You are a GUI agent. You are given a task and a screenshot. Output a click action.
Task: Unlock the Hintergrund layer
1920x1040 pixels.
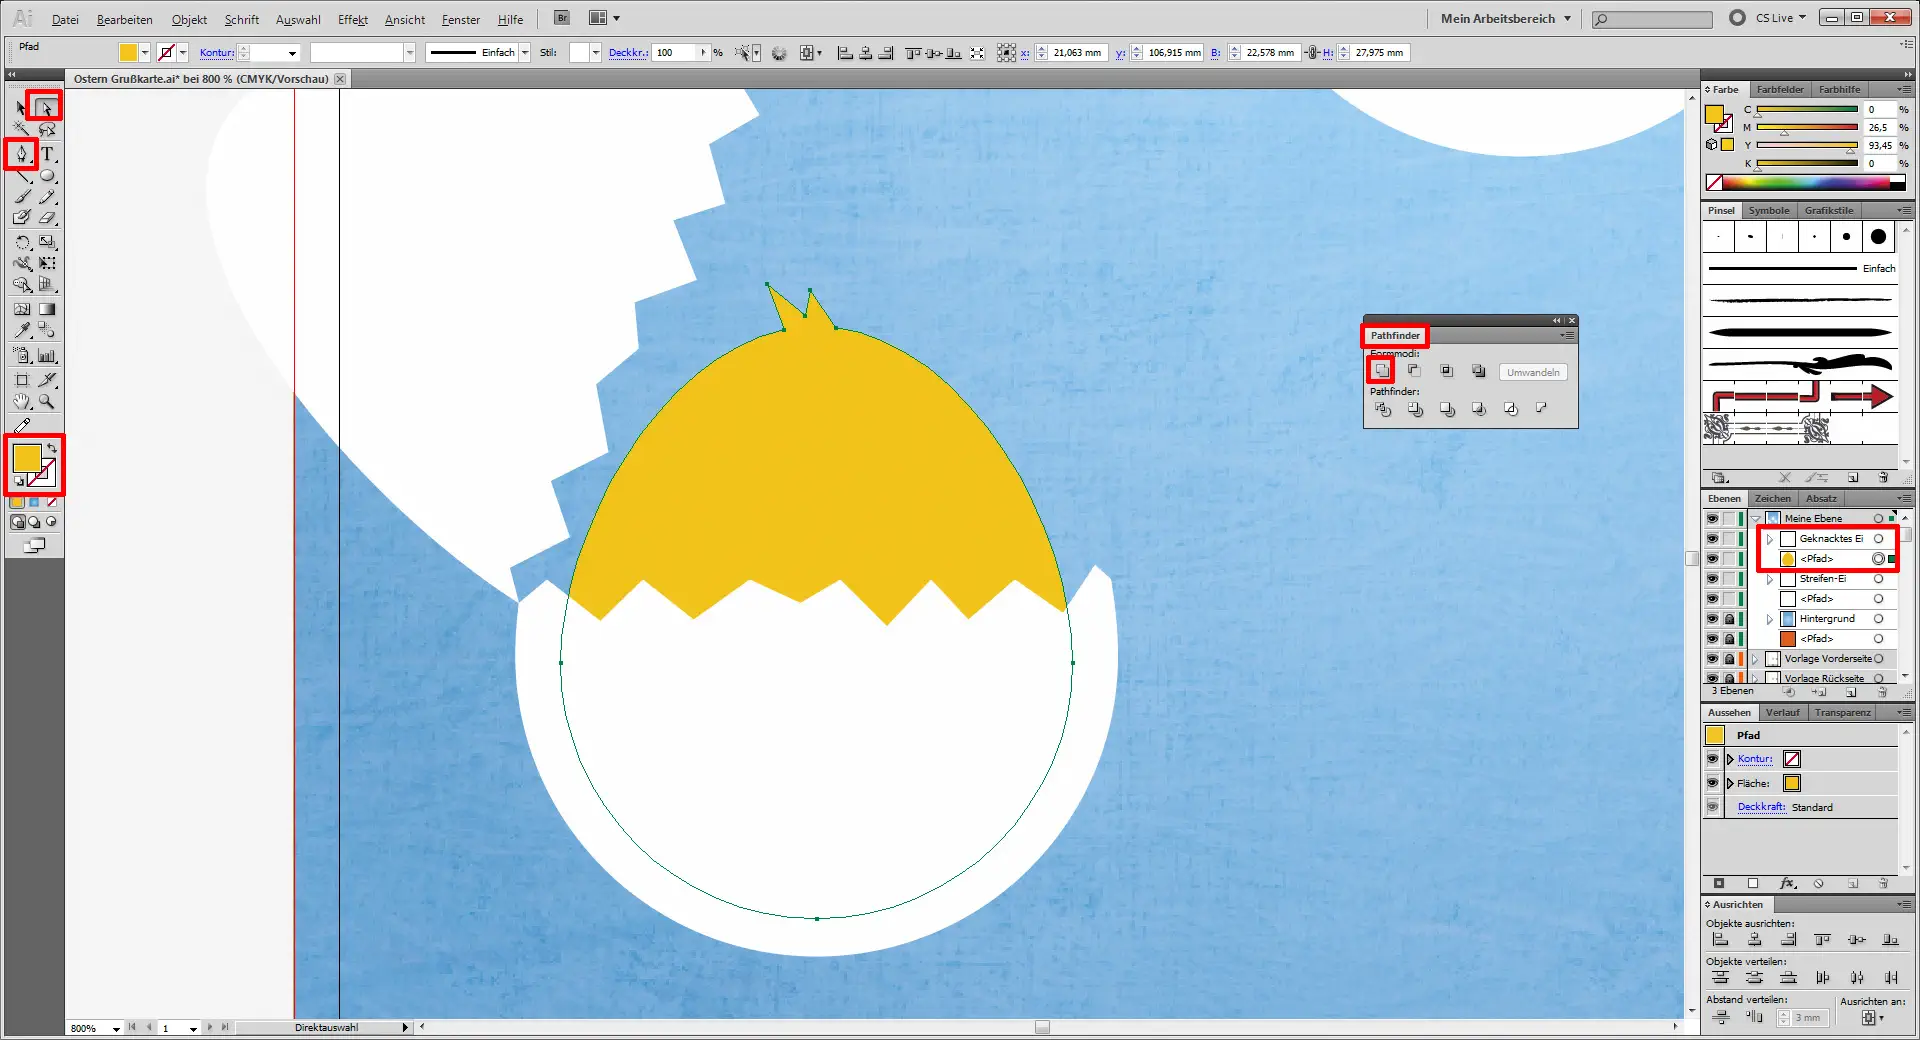click(x=1729, y=619)
